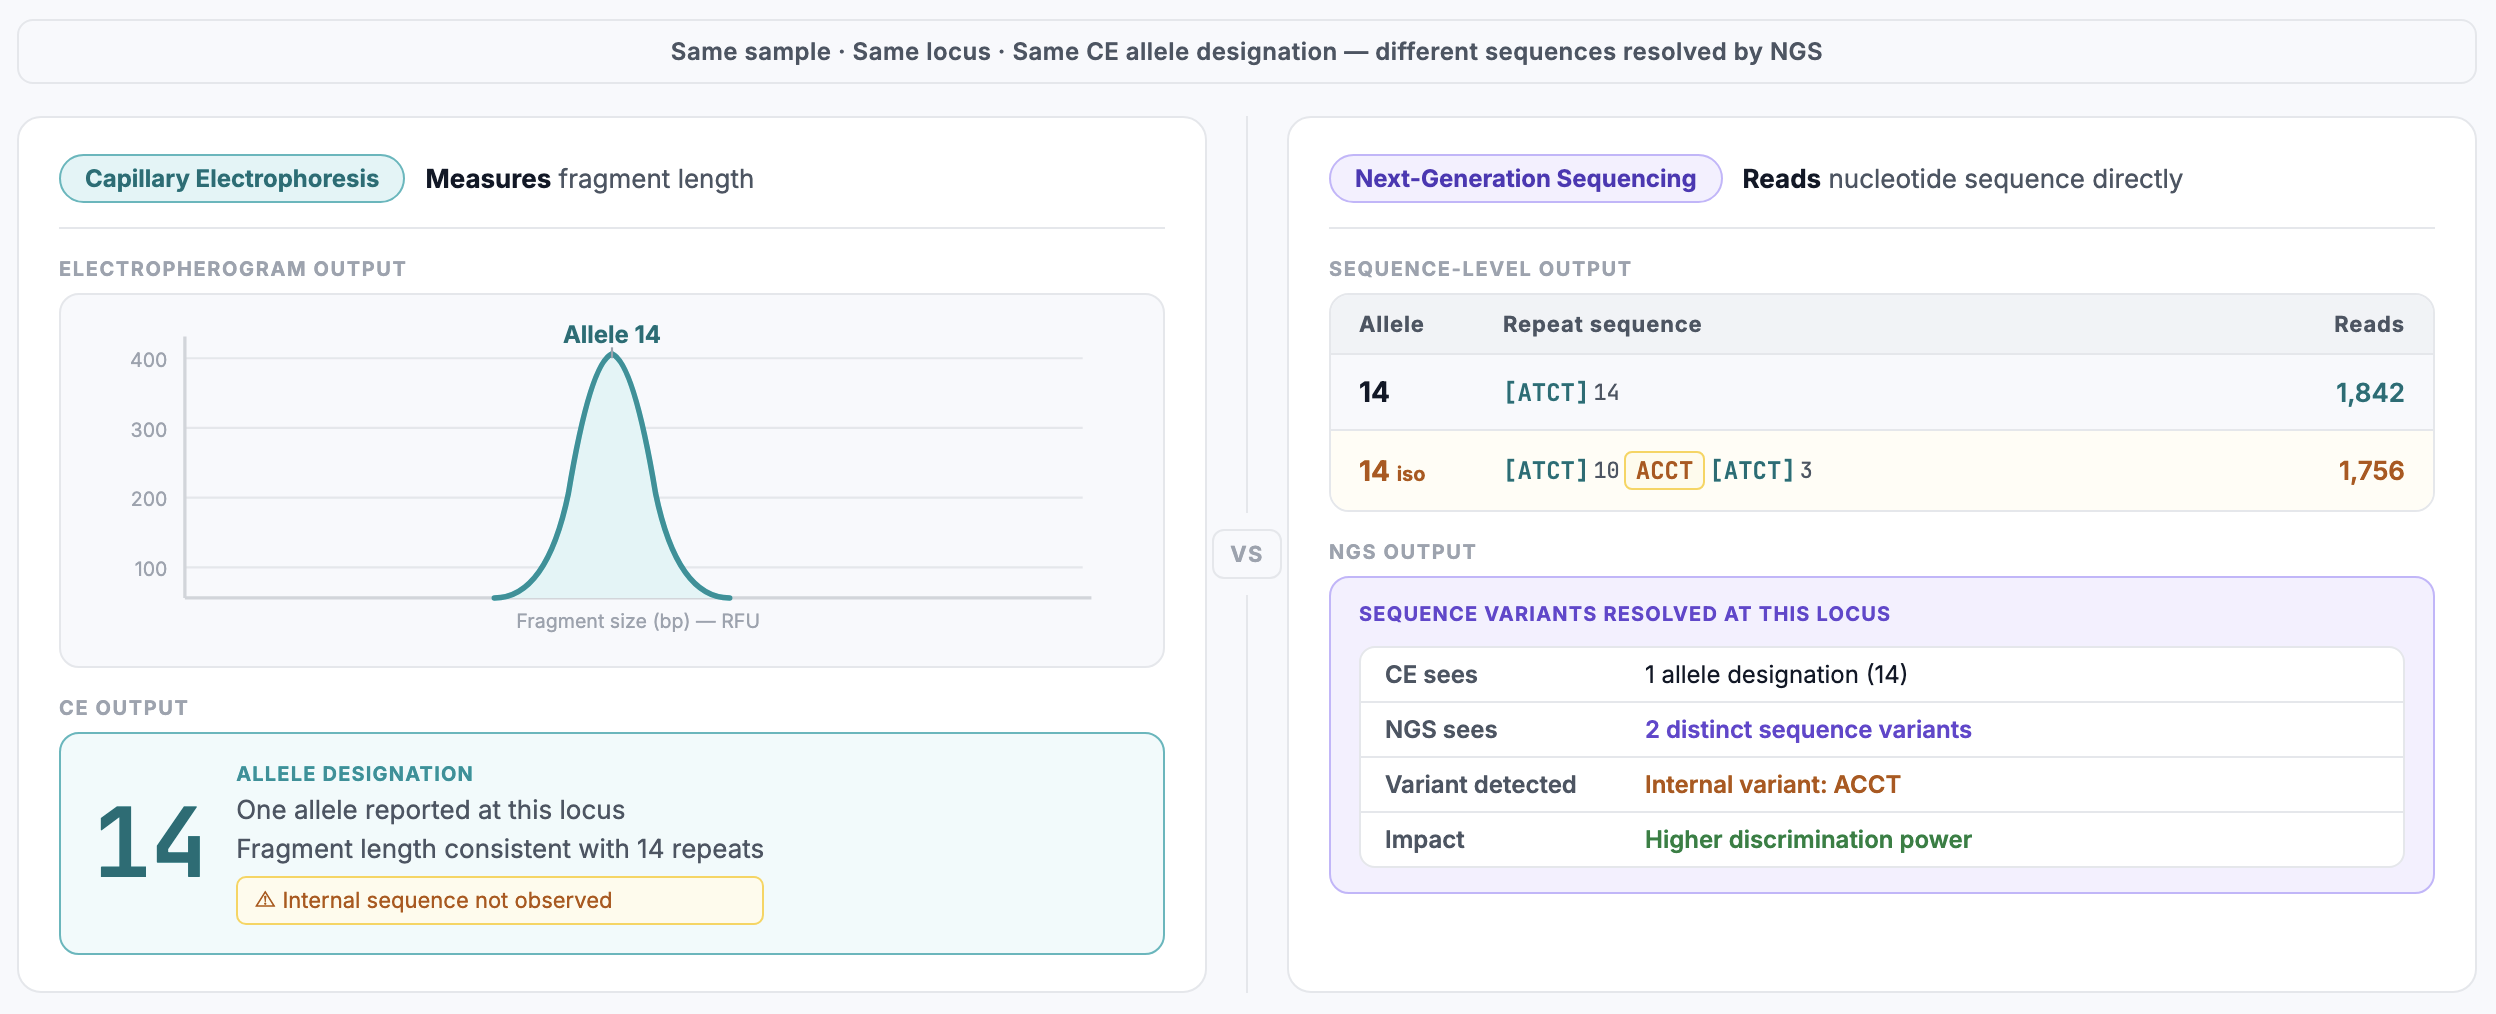Click the 'Repeat sequence' column header
The image size is (2496, 1014).
[1602, 324]
